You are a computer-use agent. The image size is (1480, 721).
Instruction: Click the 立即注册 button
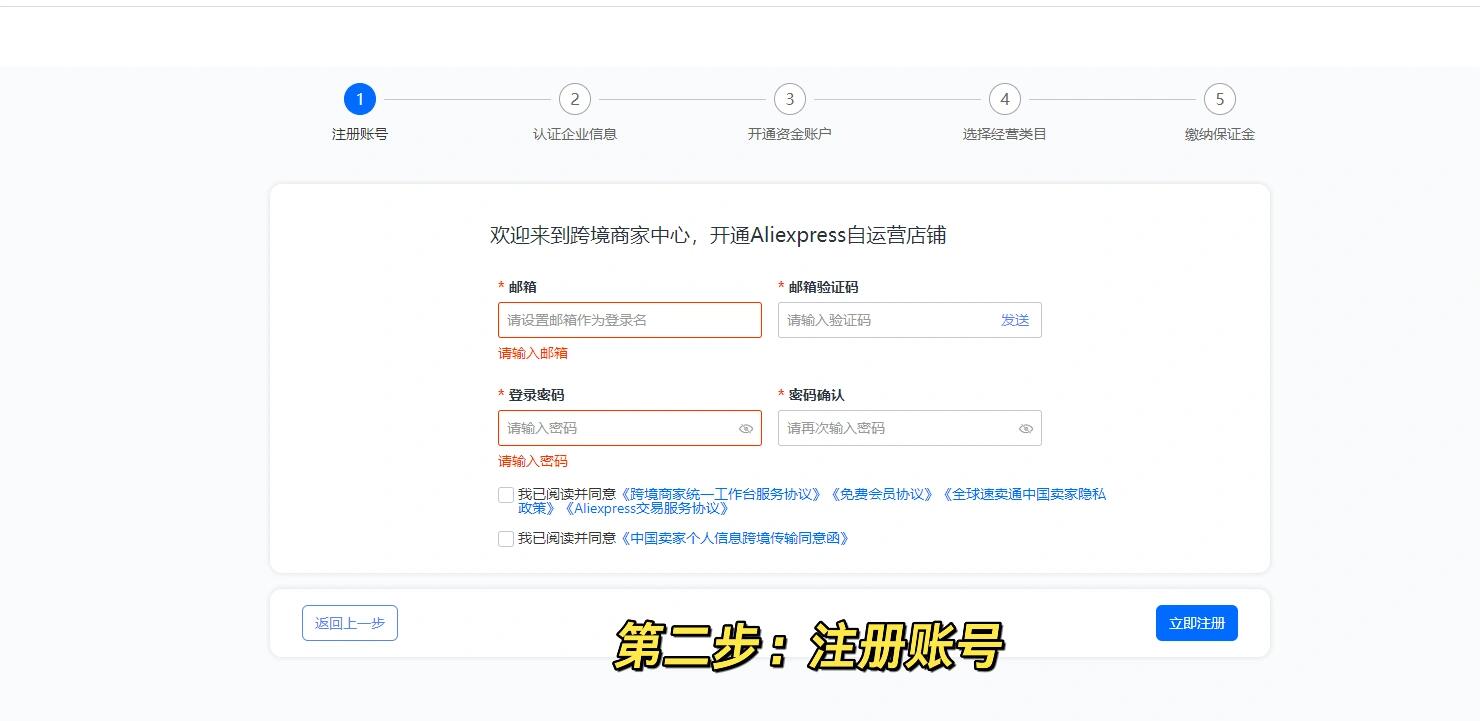[x=1197, y=623]
